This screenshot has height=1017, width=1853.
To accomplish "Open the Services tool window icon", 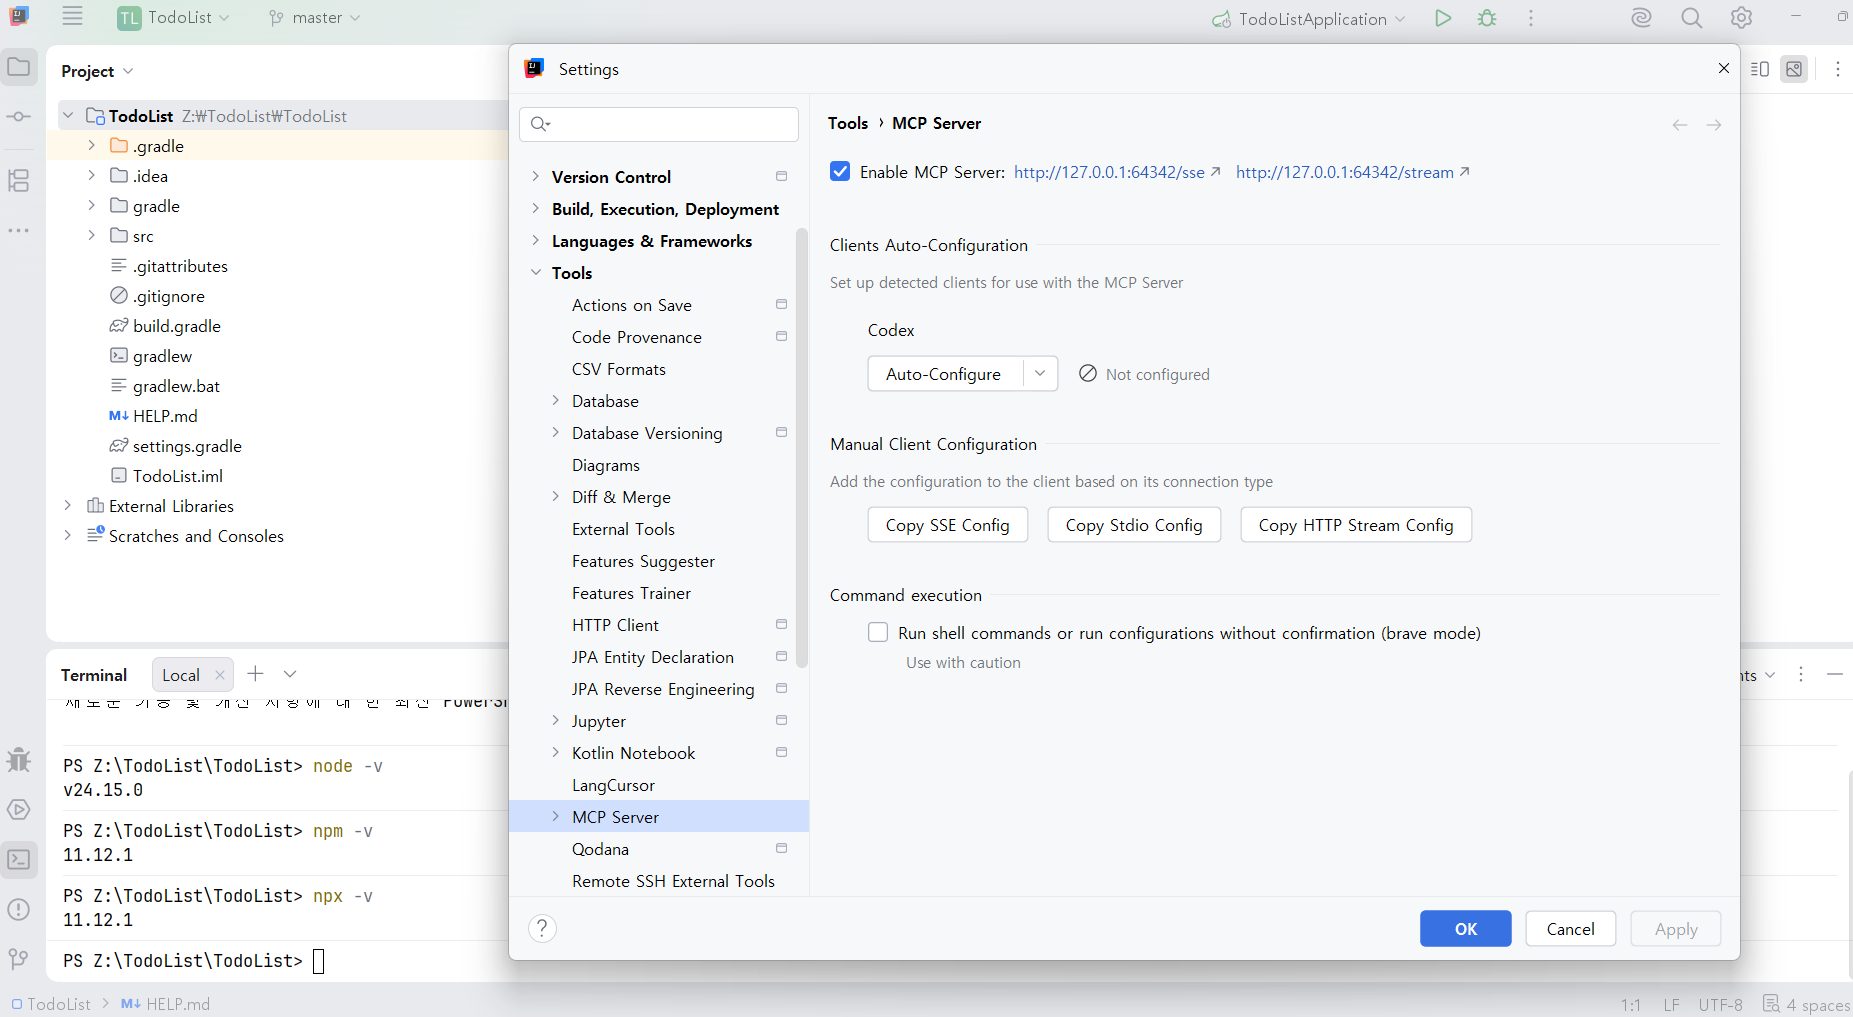I will click(x=19, y=809).
